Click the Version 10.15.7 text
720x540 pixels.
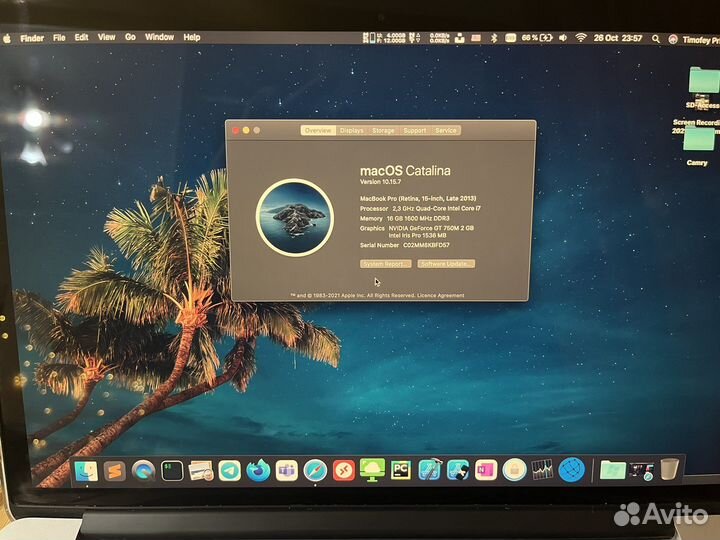(380, 182)
